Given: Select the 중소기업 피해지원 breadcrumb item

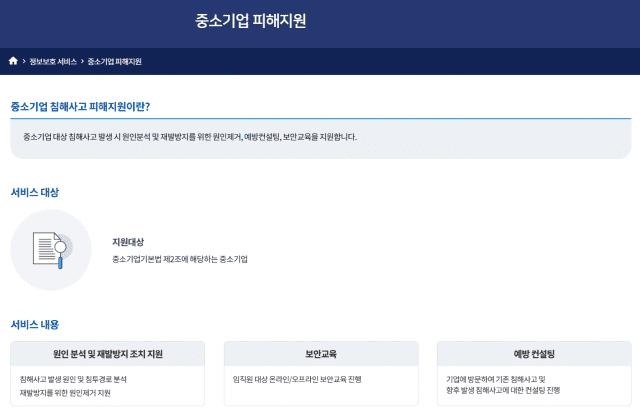Looking at the screenshot, I should click(114, 61).
